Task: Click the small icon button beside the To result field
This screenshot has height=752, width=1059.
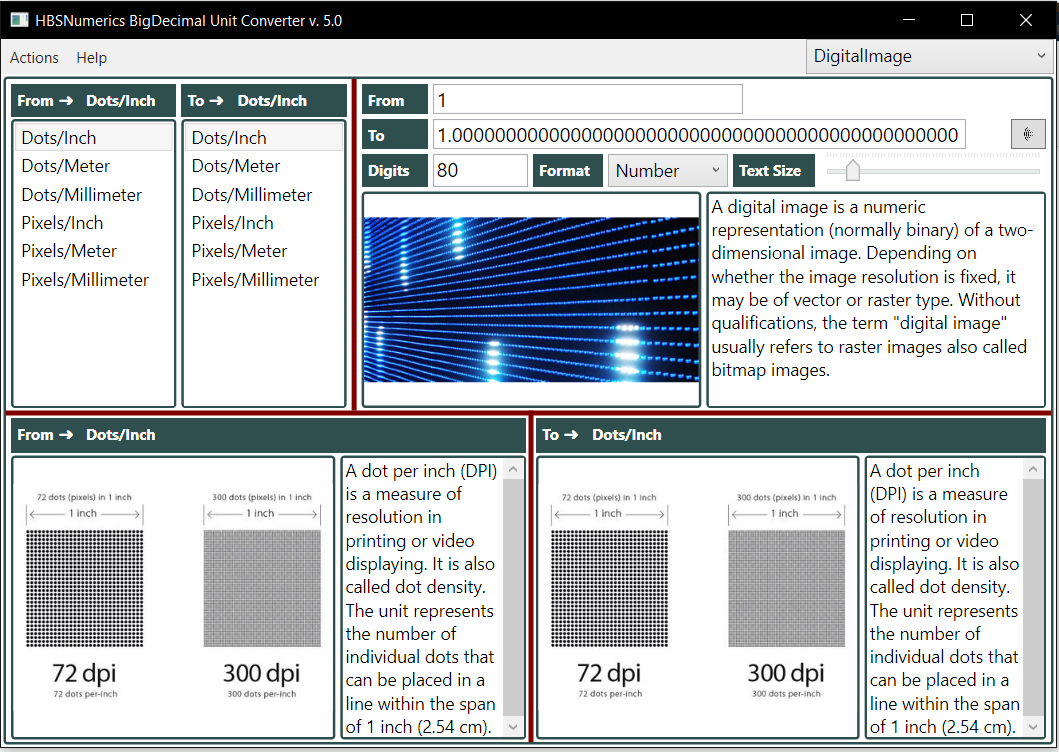Action: click(x=1028, y=134)
